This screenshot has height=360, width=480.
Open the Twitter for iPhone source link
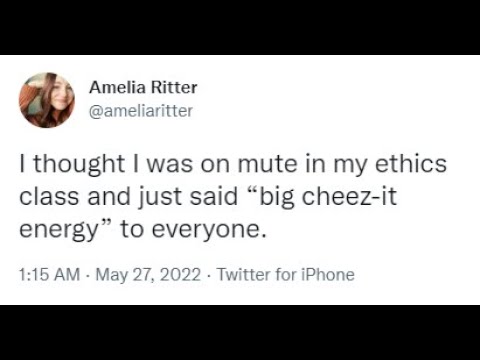click(286, 275)
